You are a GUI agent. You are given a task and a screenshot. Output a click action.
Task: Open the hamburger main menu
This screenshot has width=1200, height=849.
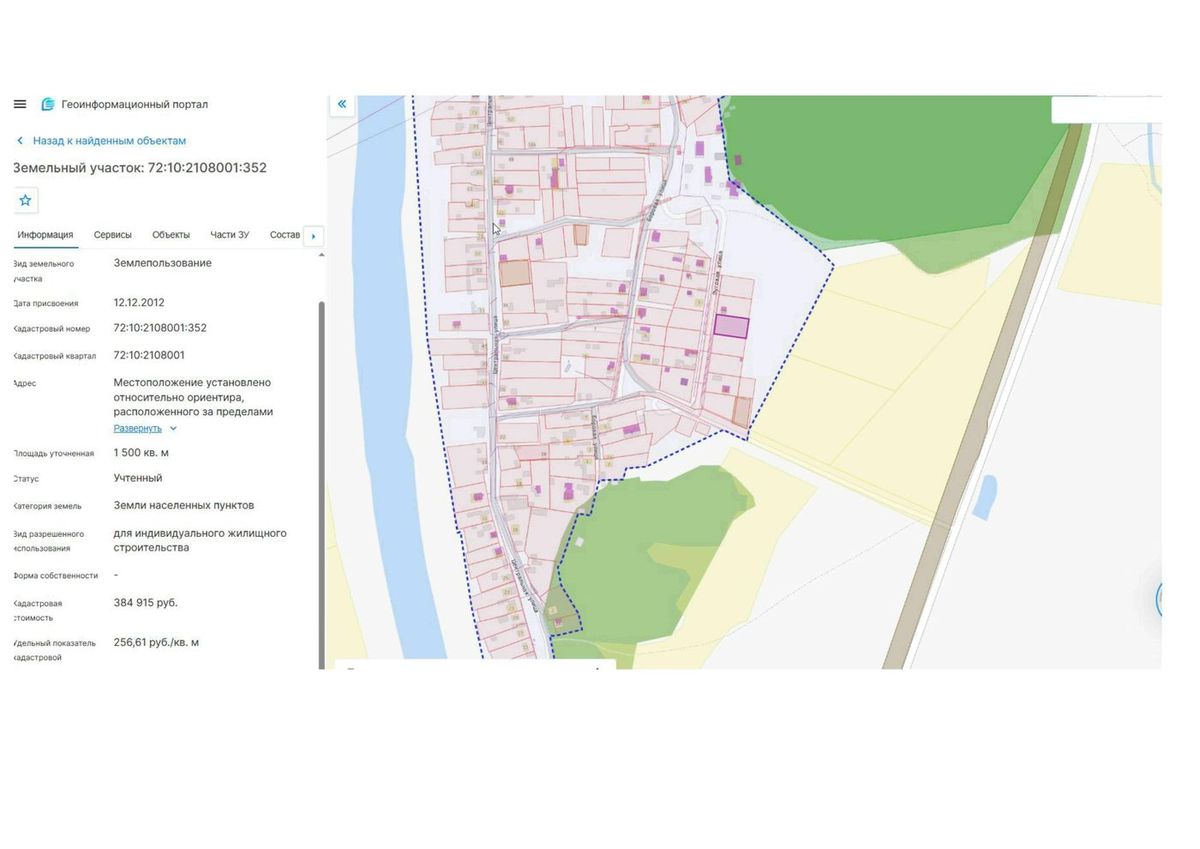[x=20, y=104]
